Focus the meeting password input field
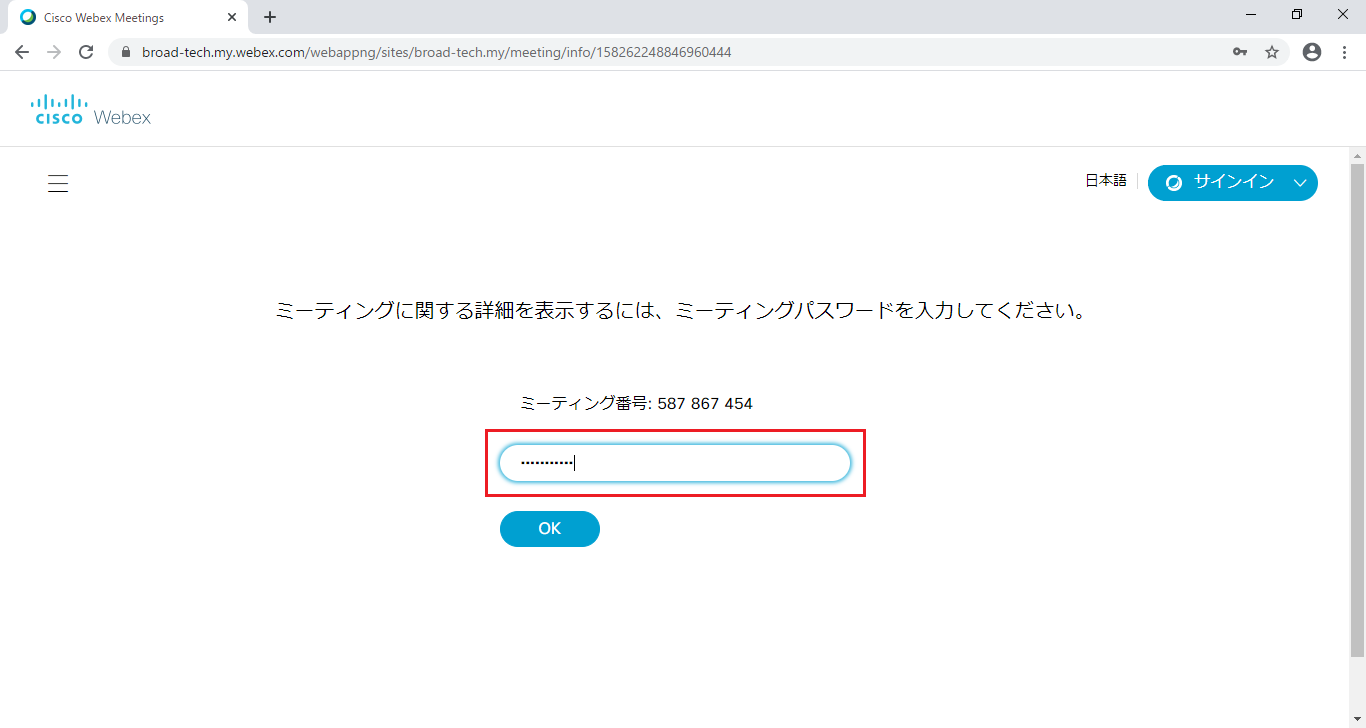The image size is (1366, 728). 675,463
